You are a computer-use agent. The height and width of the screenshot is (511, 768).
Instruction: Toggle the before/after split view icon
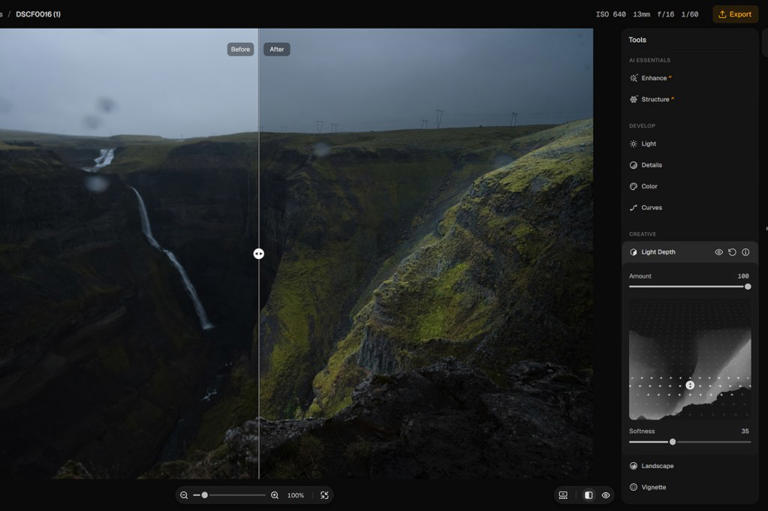(589, 495)
